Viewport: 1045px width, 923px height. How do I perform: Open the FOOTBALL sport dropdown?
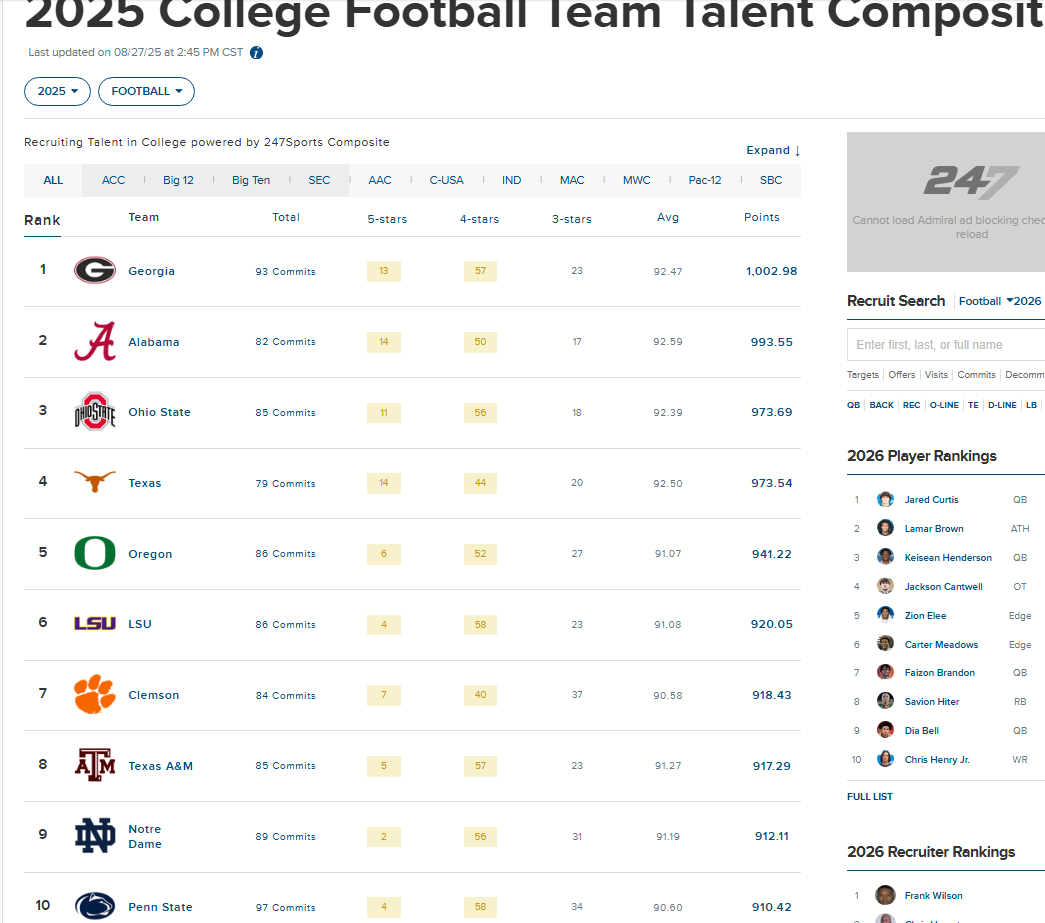pos(146,91)
